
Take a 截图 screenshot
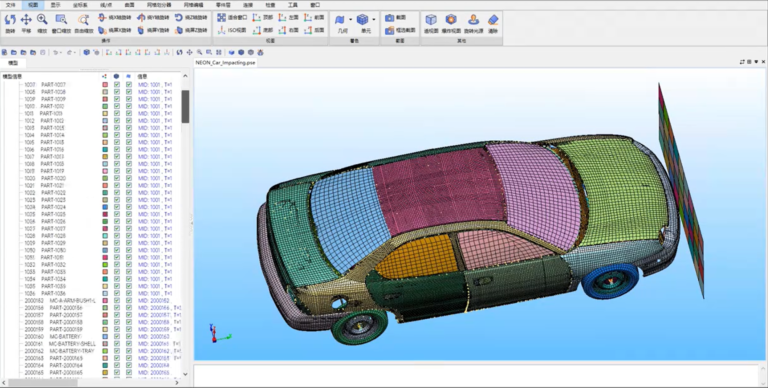[x=395, y=18]
